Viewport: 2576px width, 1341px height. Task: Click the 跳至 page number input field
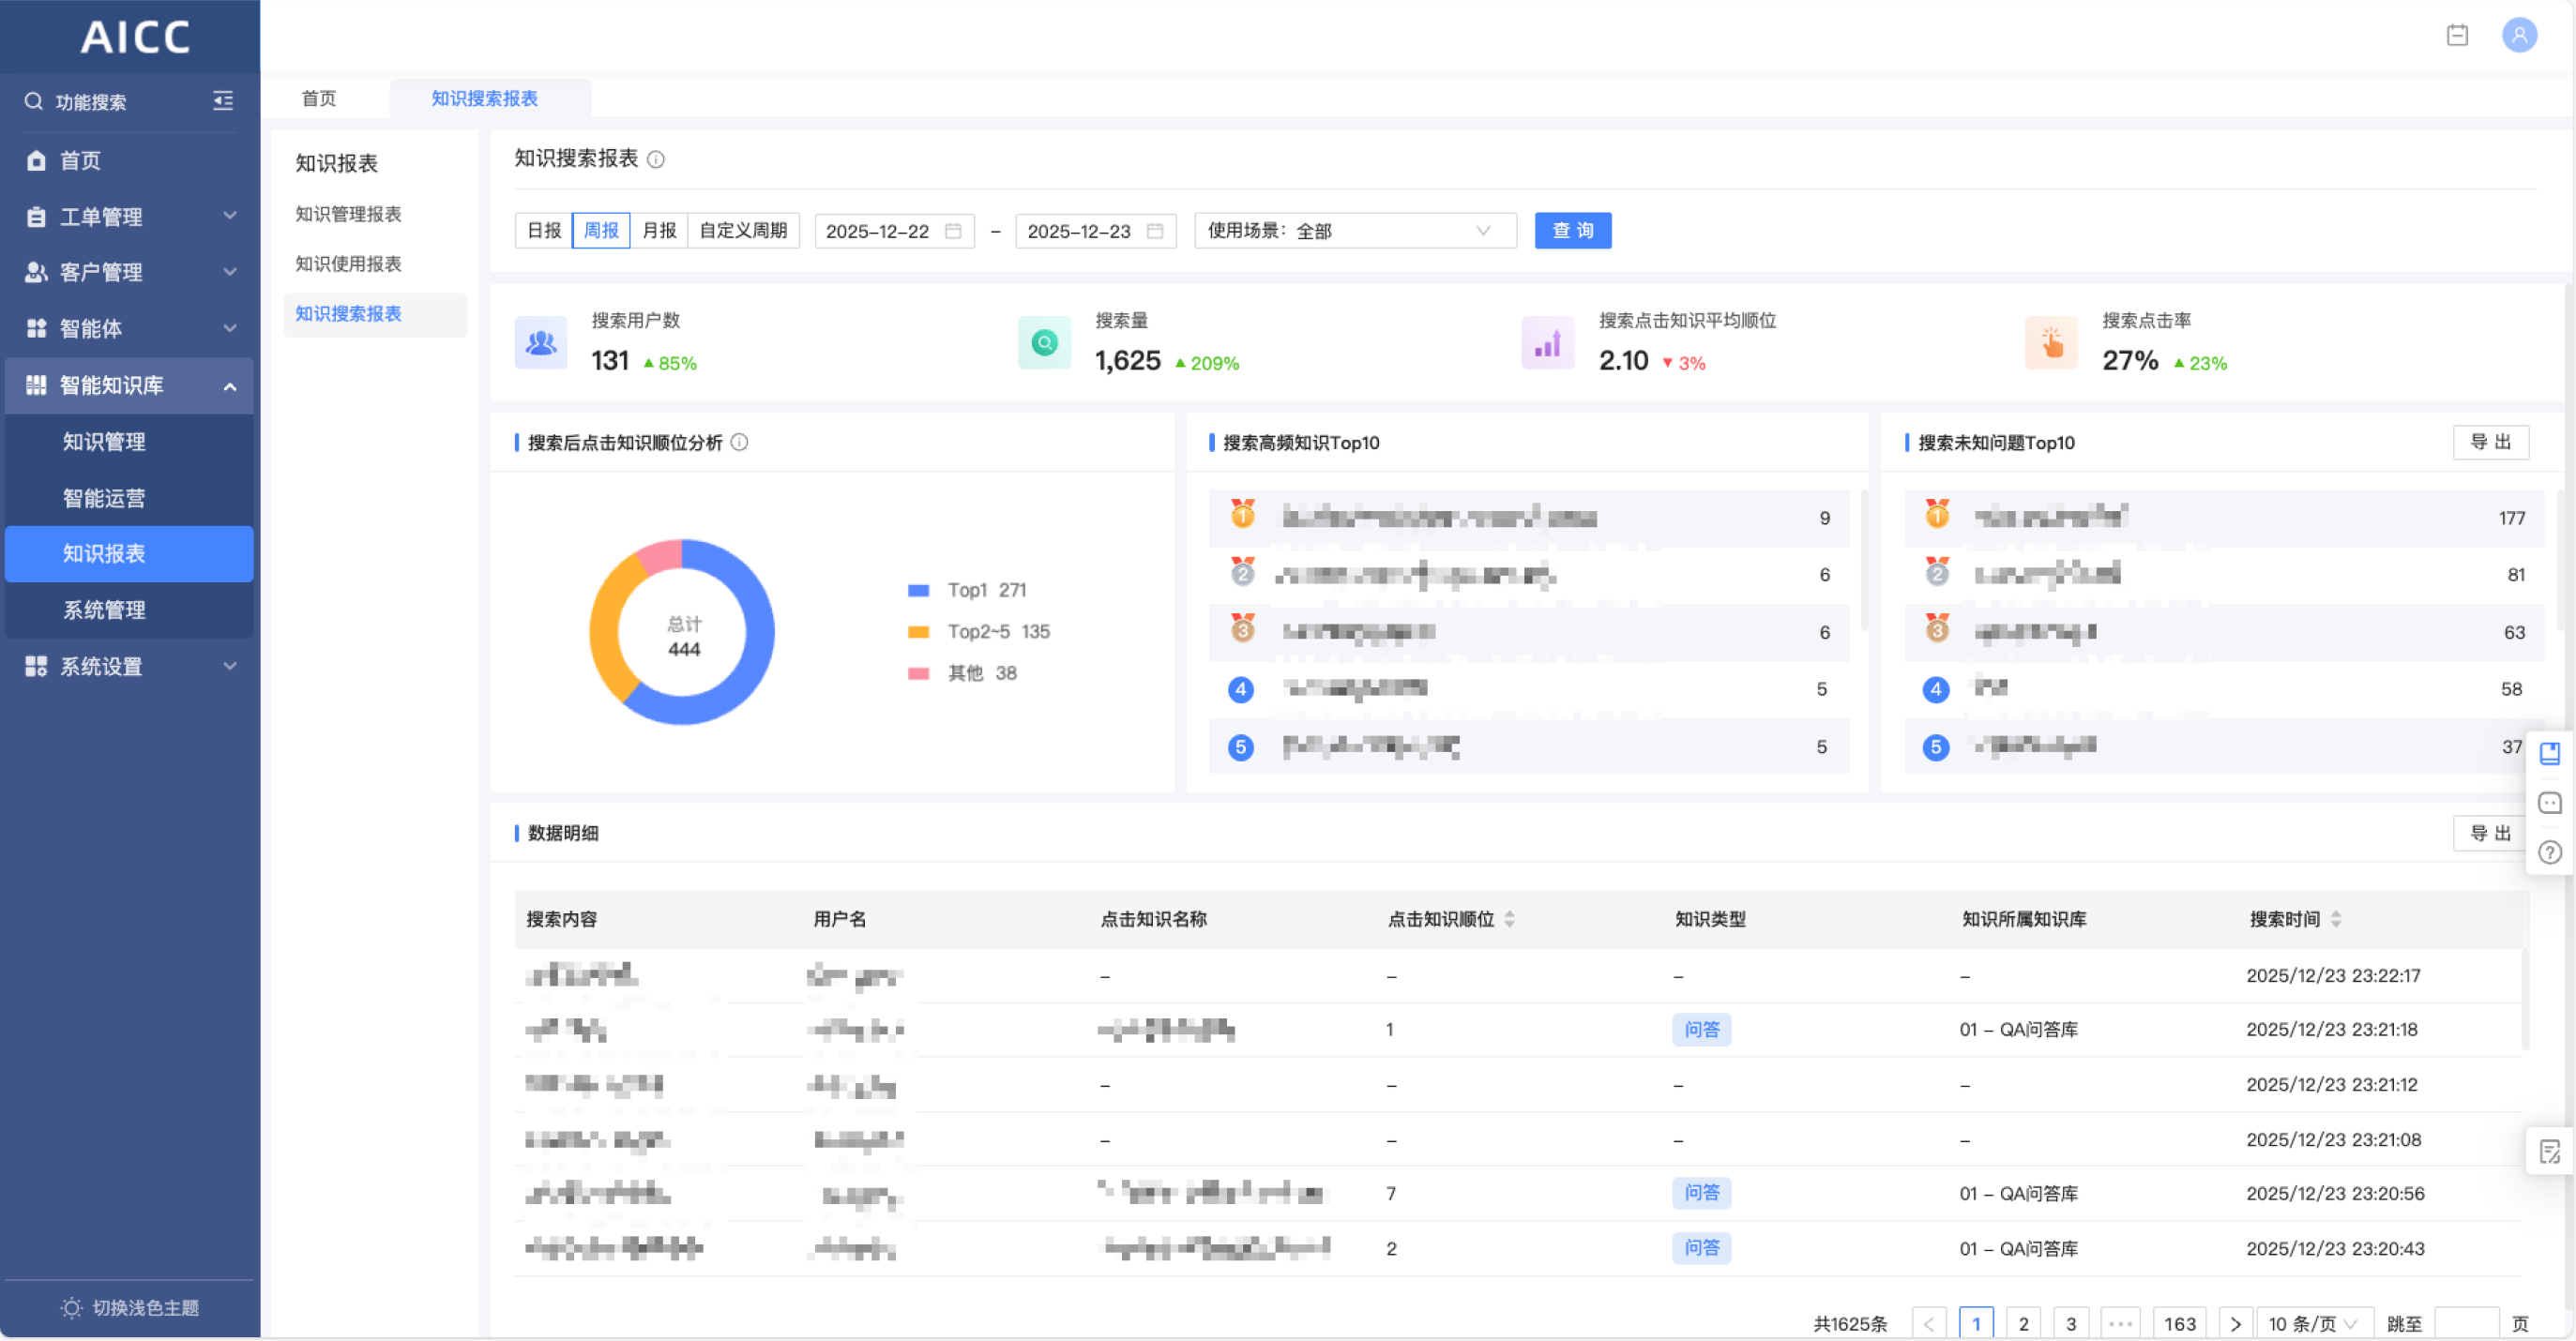(x=2465, y=1324)
